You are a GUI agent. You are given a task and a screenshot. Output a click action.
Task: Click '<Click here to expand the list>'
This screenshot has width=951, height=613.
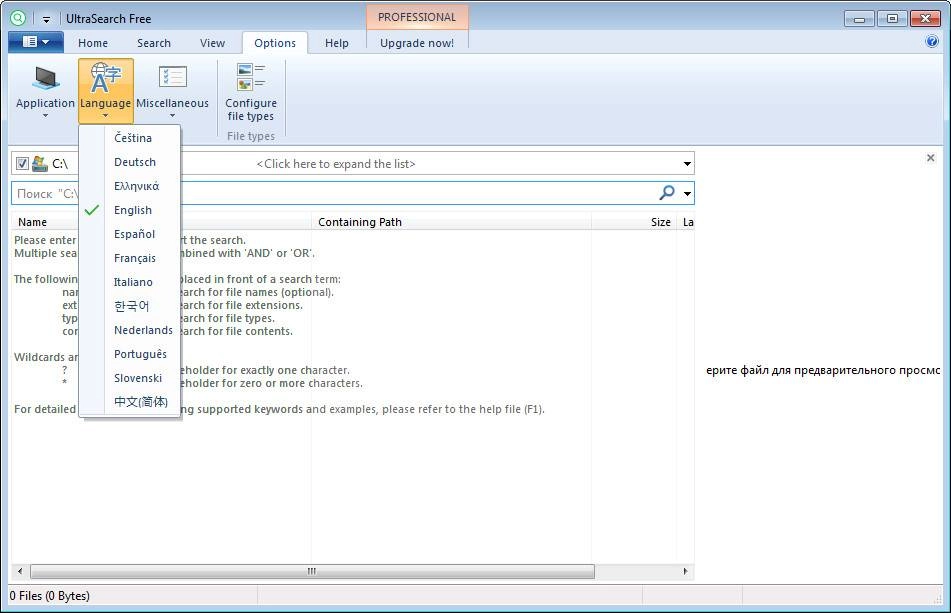click(335, 164)
